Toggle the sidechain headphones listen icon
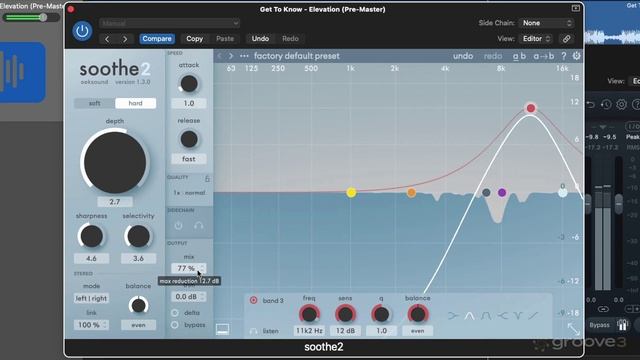This screenshot has height=360, width=640. pos(199,225)
